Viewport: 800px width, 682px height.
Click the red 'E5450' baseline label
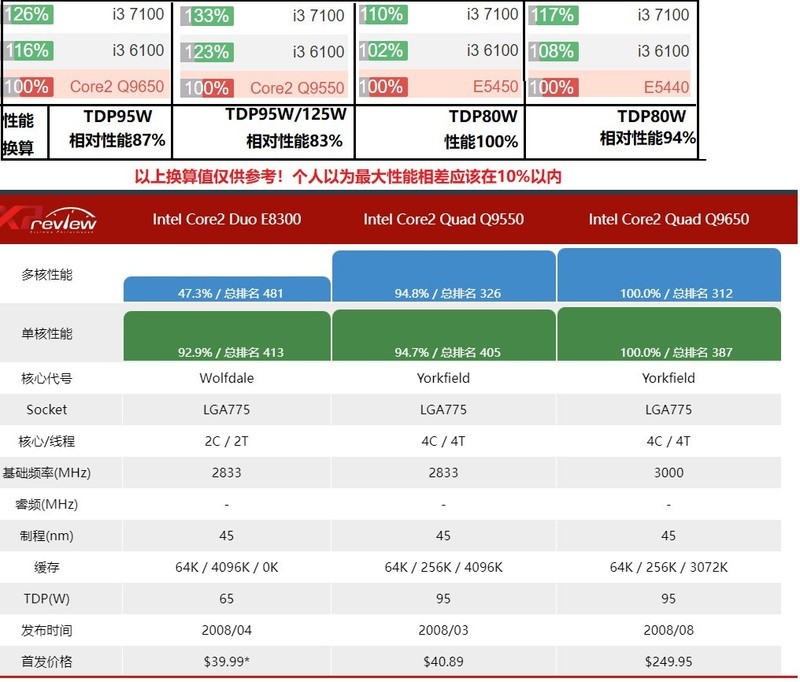pyautogui.click(x=495, y=86)
